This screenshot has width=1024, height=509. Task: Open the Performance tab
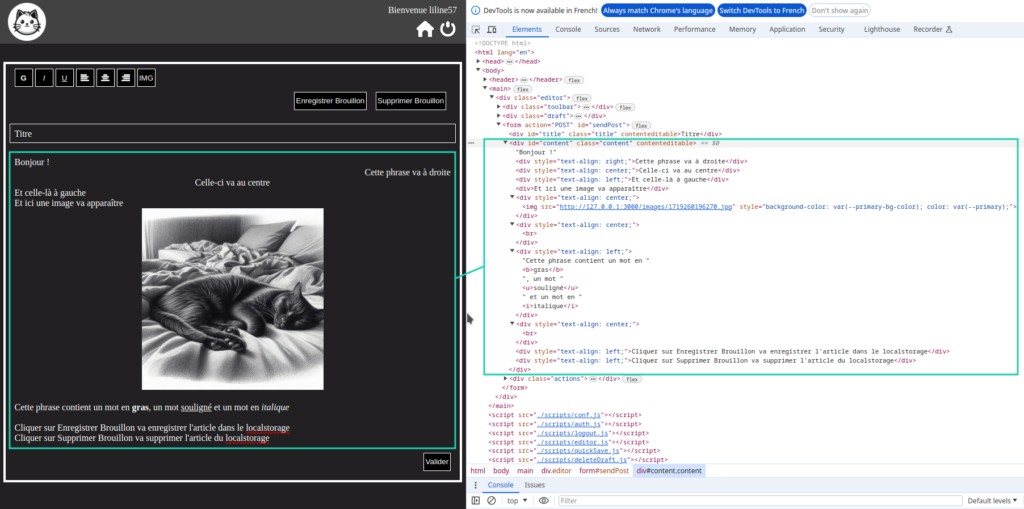[x=694, y=29]
